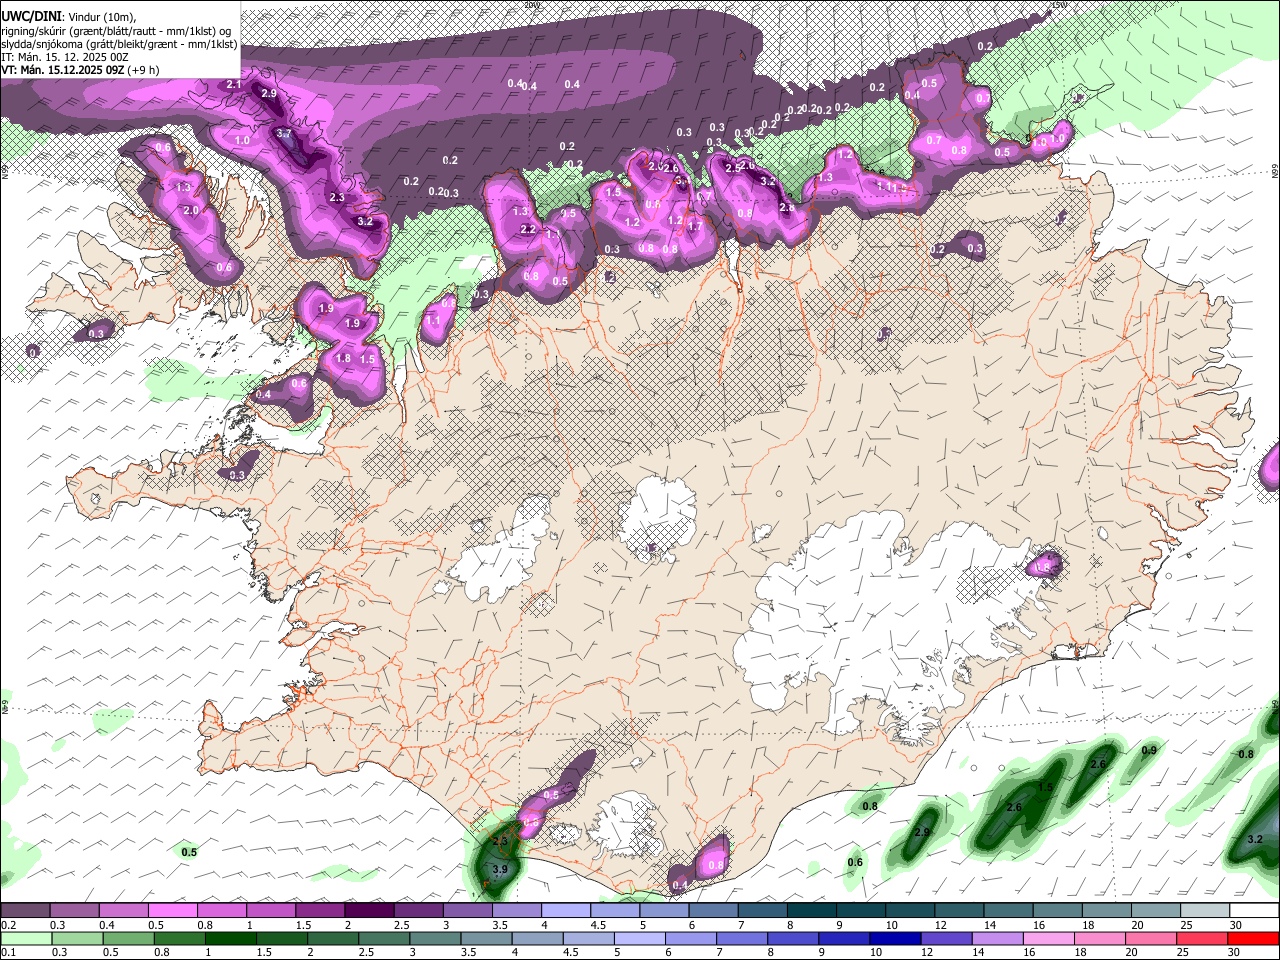The width and height of the screenshot is (1280, 960).
Task: Select dark green swatch above 1 in bottom legend
Action: click(x=231, y=939)
